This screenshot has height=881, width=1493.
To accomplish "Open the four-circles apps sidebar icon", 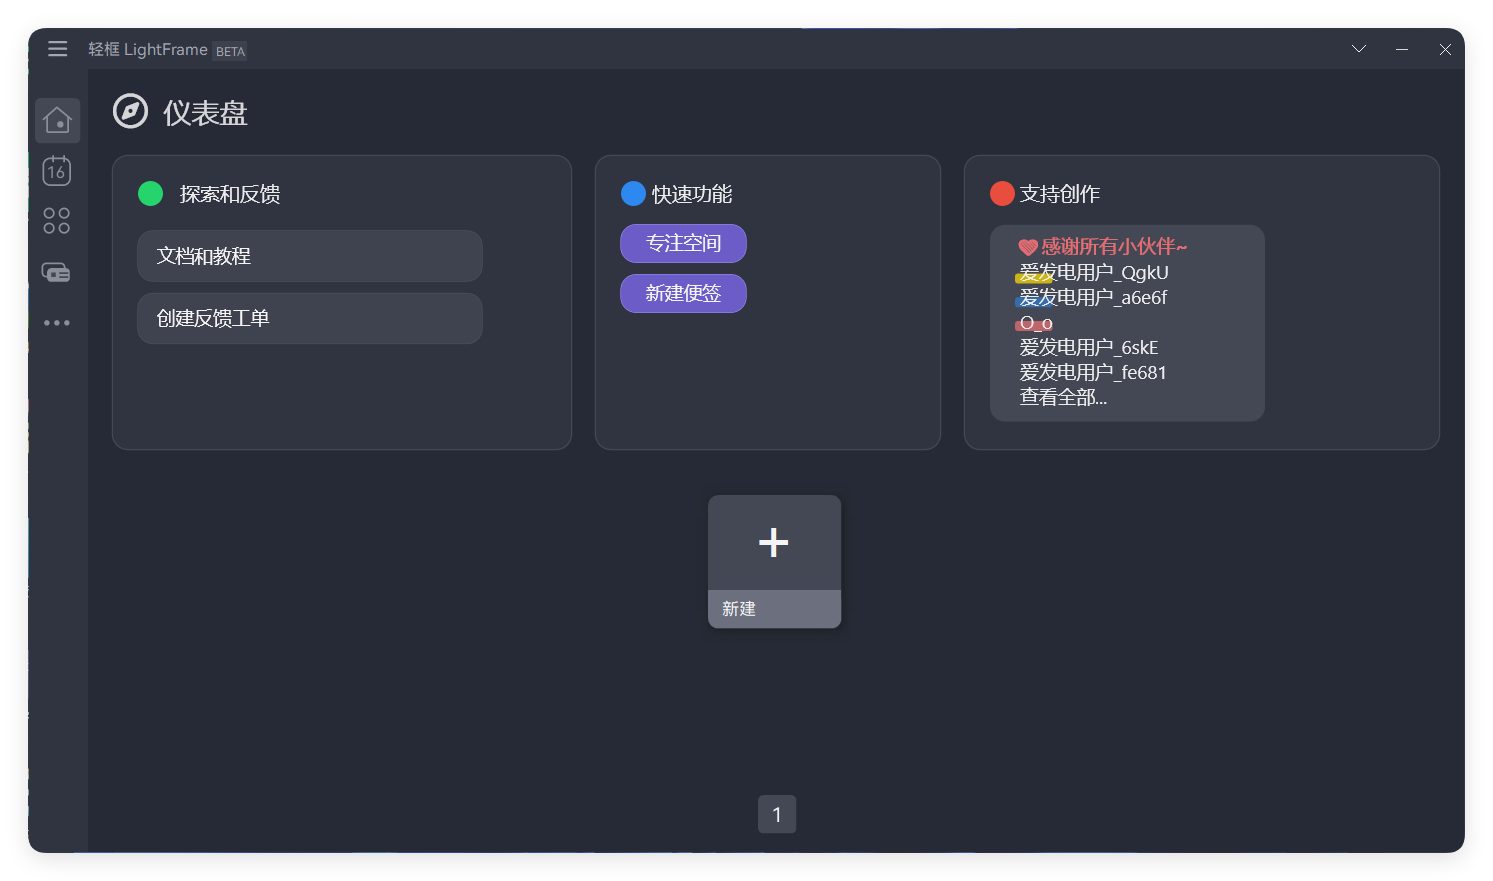I will (57, 221).
